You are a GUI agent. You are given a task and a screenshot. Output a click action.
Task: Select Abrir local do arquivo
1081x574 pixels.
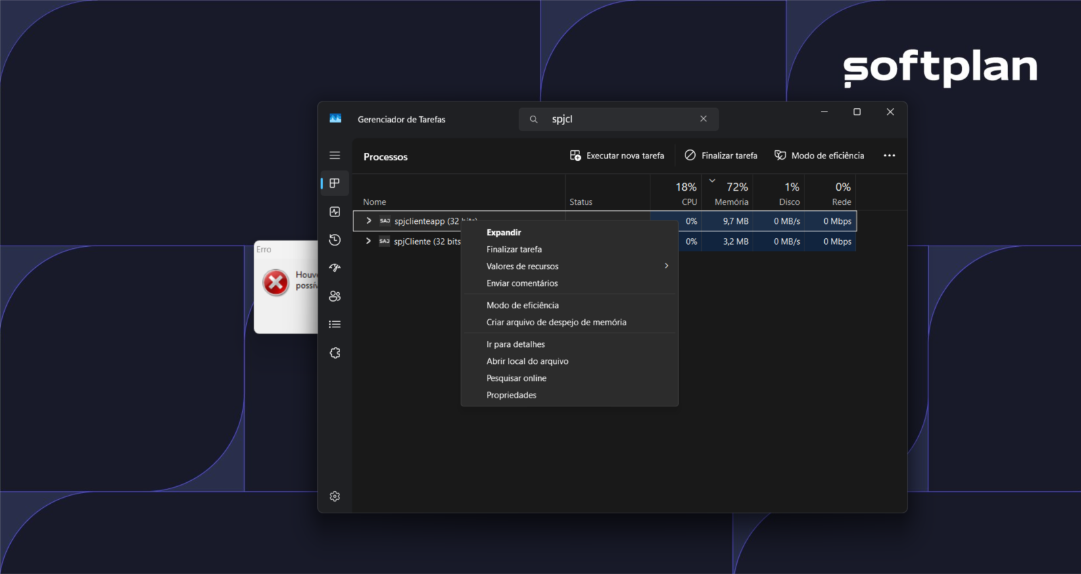pyautogui.click(x=527, y=361)
